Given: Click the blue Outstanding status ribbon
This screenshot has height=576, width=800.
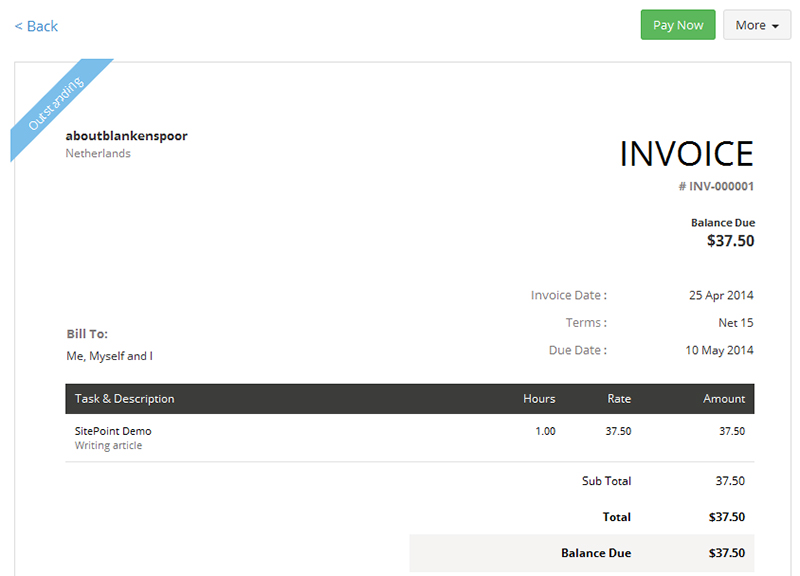Looking at the screenshot, I should coord(57,105).
